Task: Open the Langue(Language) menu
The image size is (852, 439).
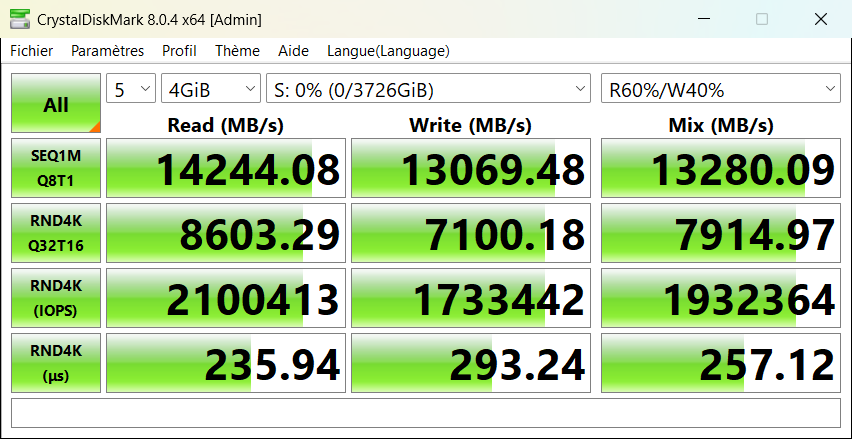Action: coord(388,51)
